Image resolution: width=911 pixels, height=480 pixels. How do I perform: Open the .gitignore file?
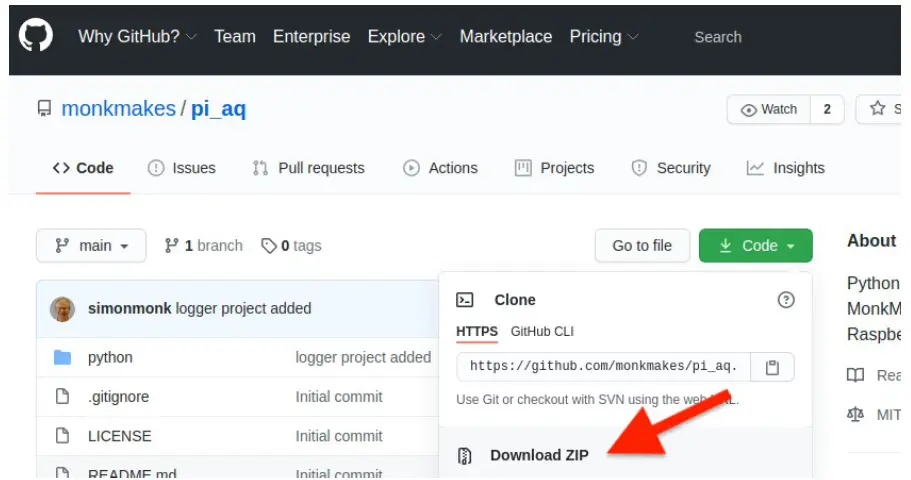click(119, 397)
